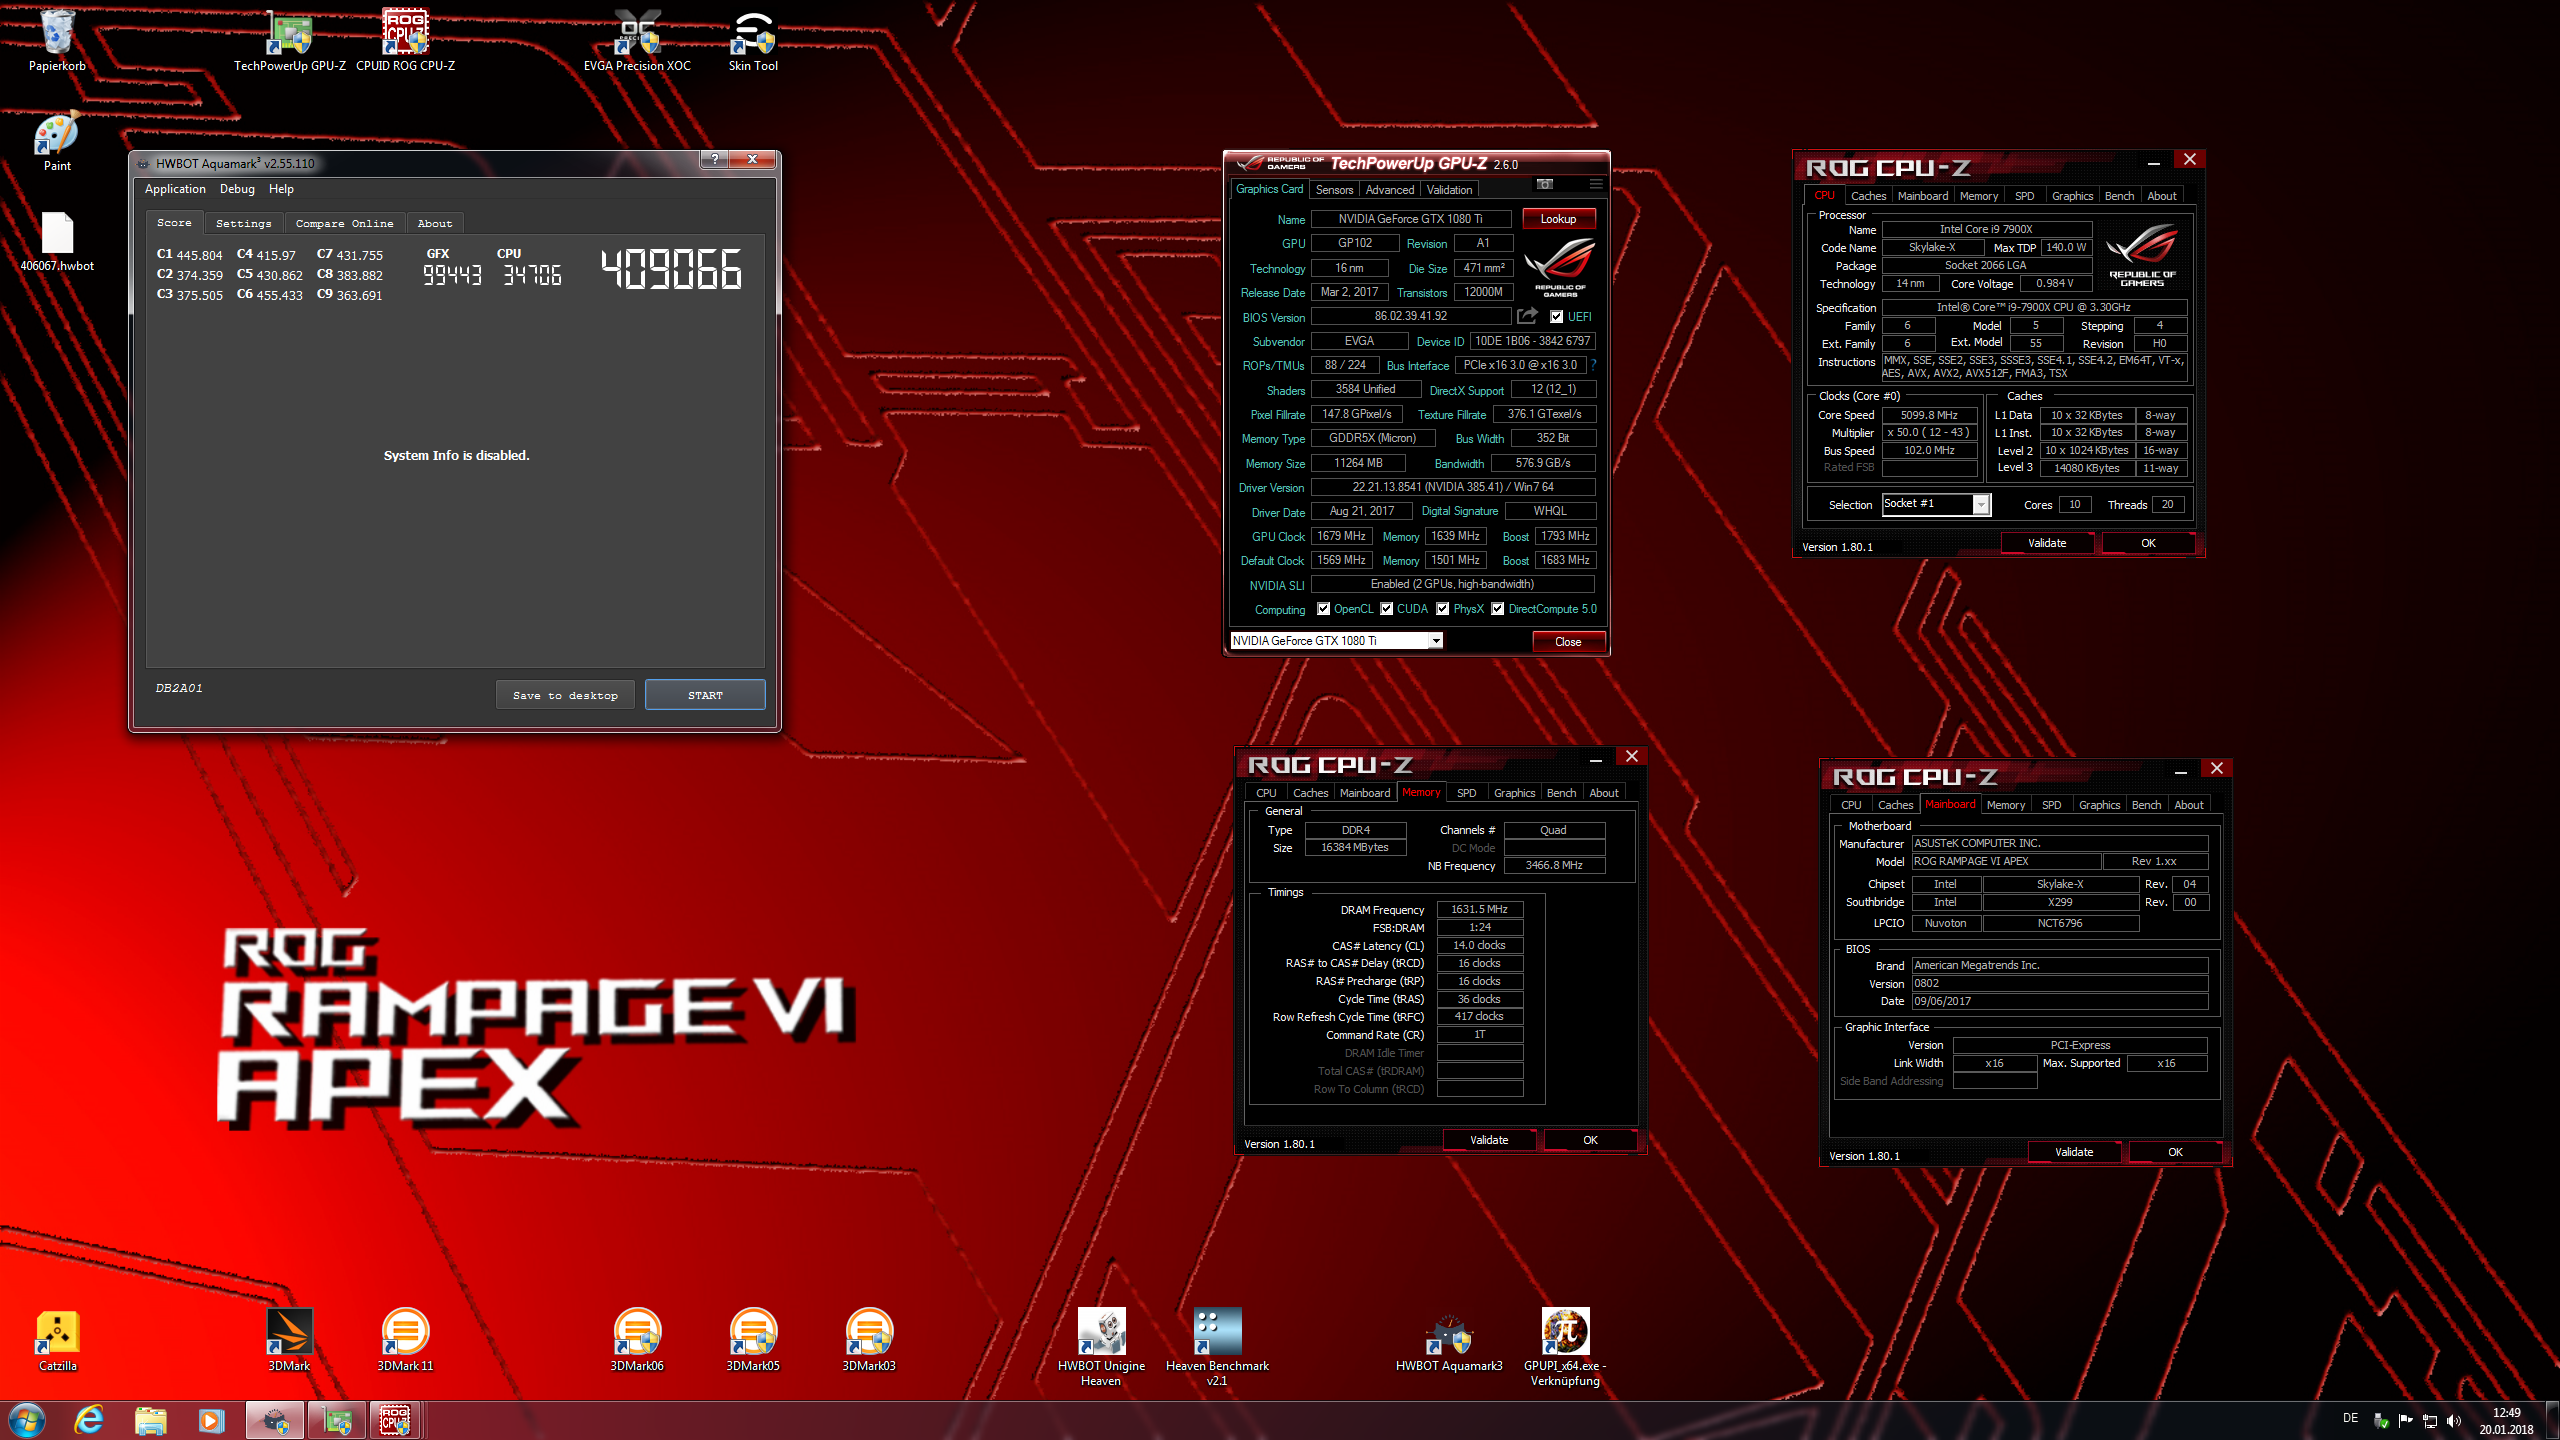Switch to ROG CPU-Z taskbar button

[x=396, y=1420]
